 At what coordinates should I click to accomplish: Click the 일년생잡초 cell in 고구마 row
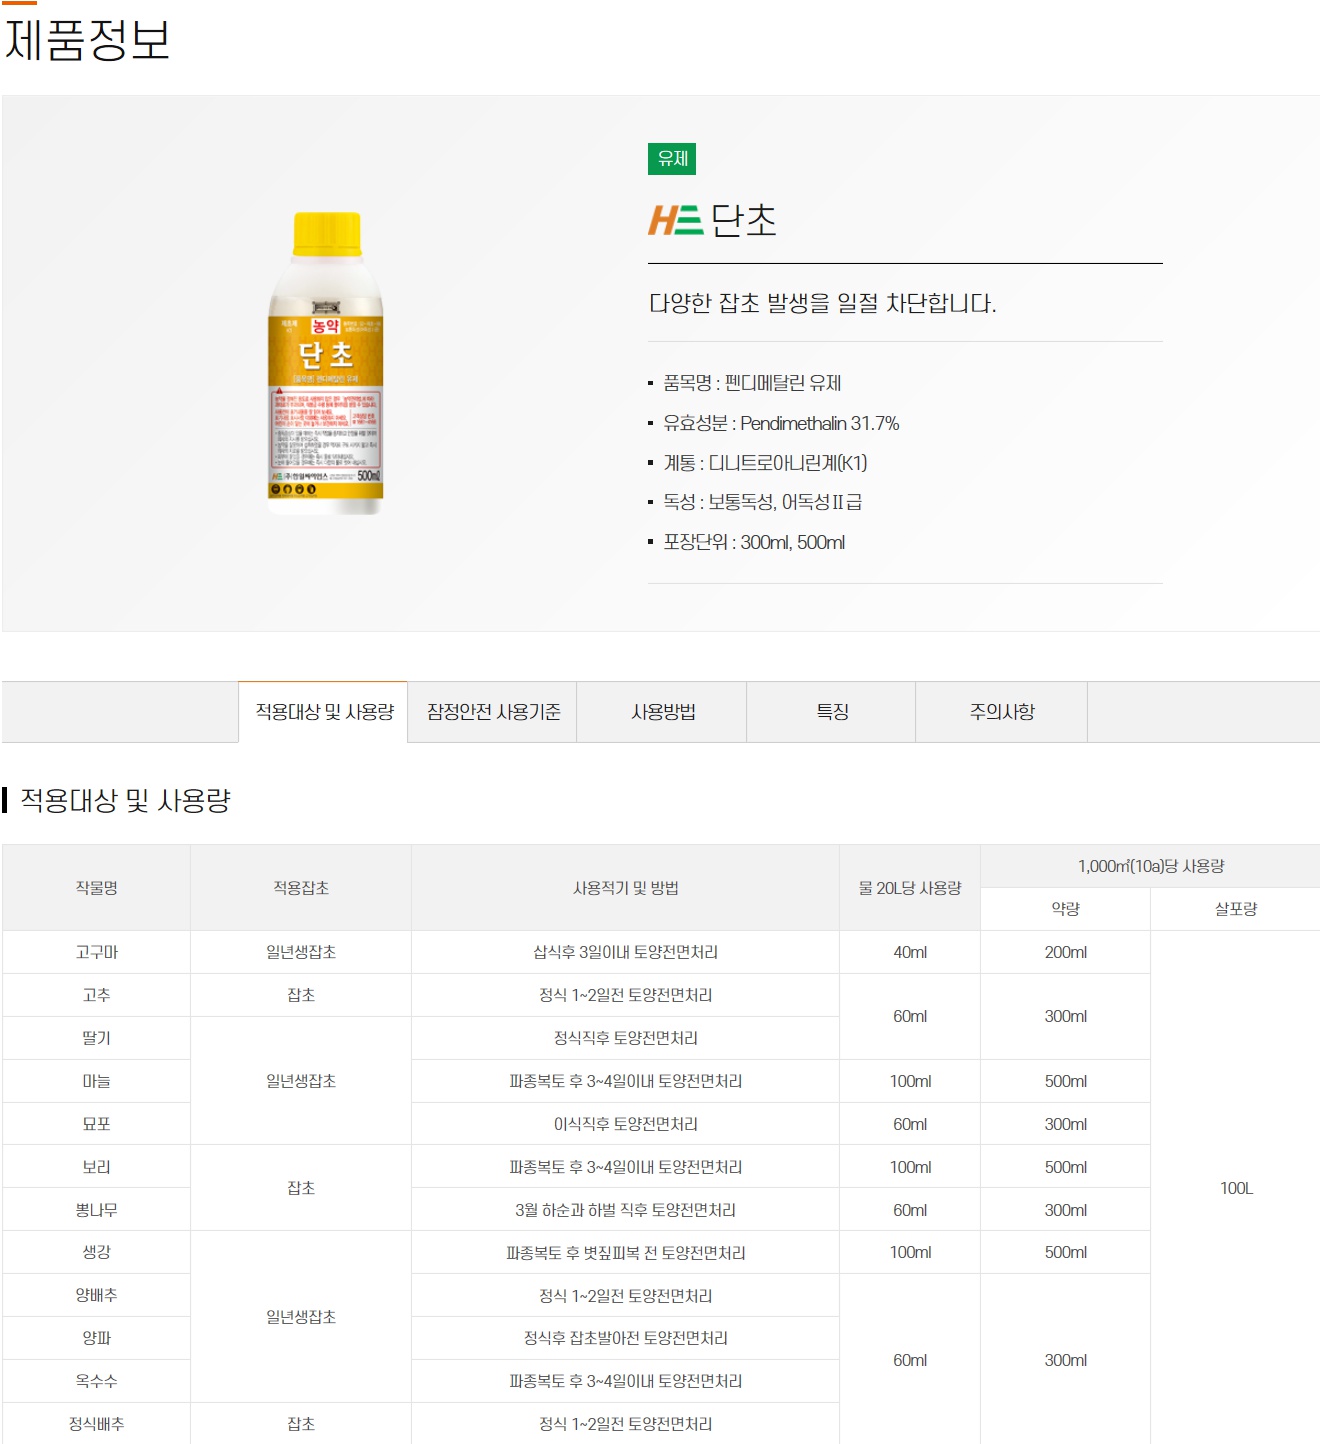(x=301, y=952)
